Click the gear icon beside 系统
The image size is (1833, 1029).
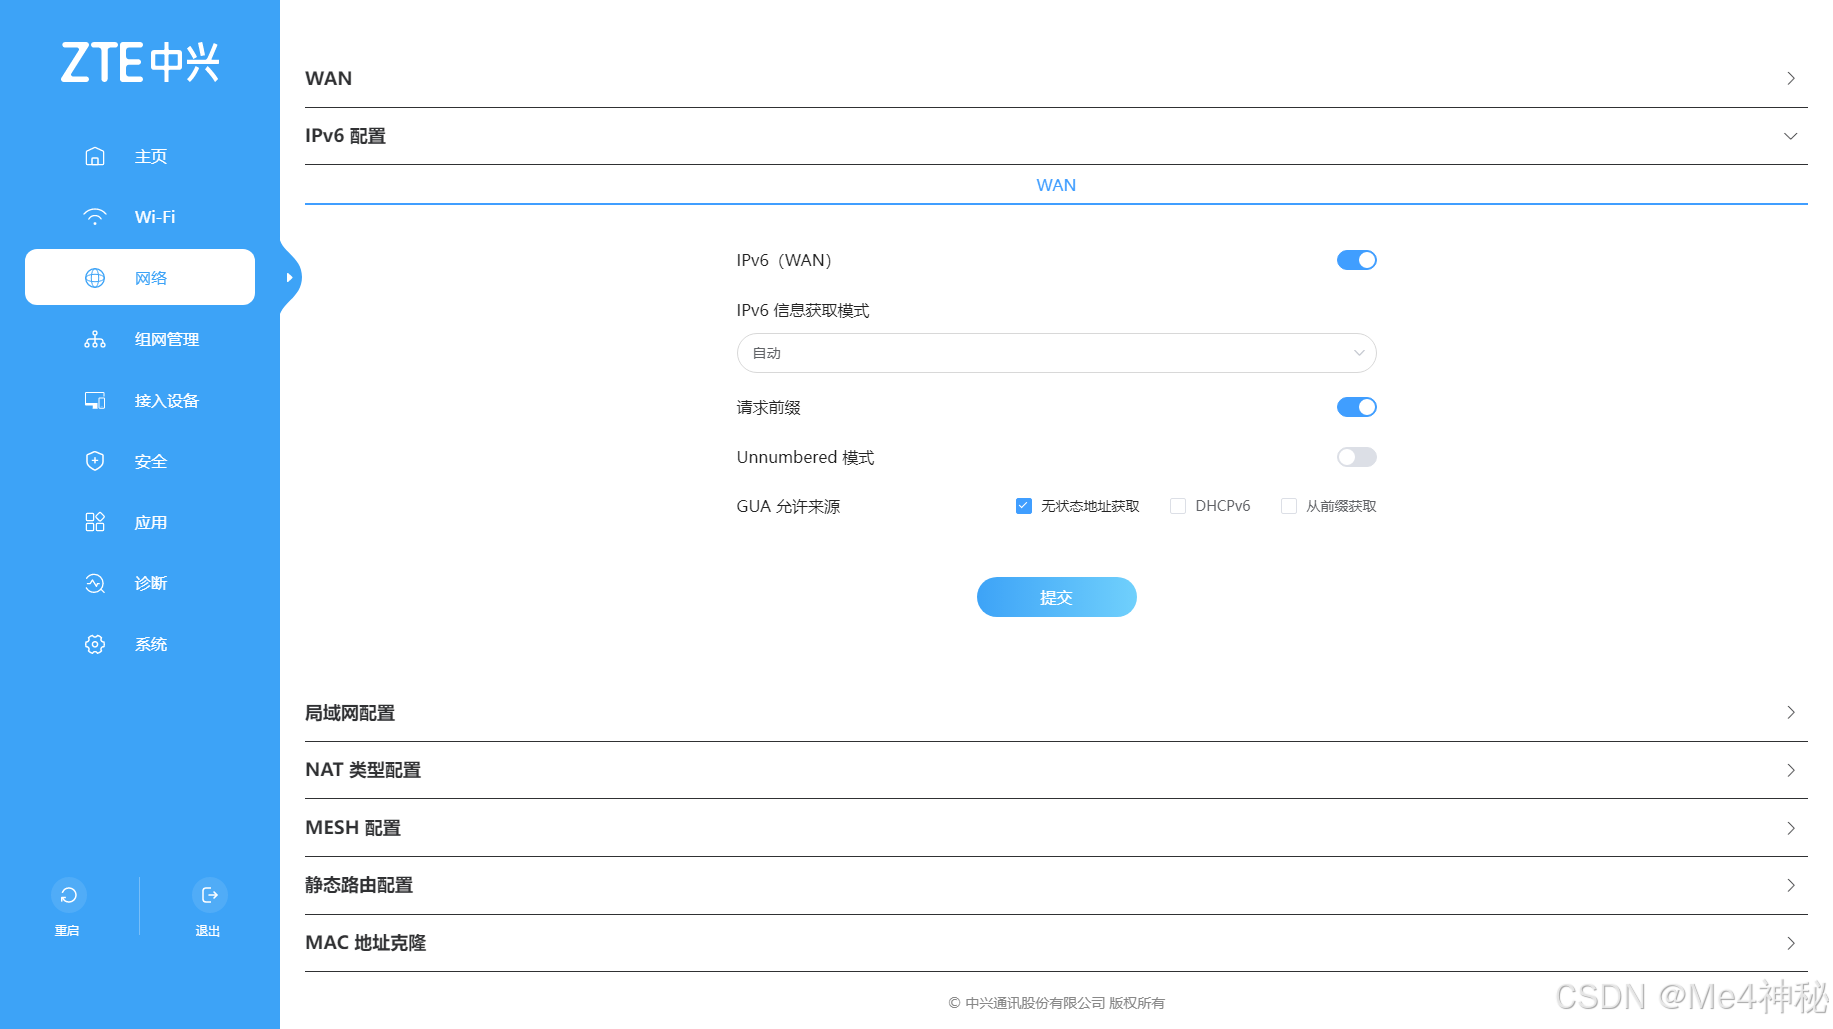click(x=95, y=644)
